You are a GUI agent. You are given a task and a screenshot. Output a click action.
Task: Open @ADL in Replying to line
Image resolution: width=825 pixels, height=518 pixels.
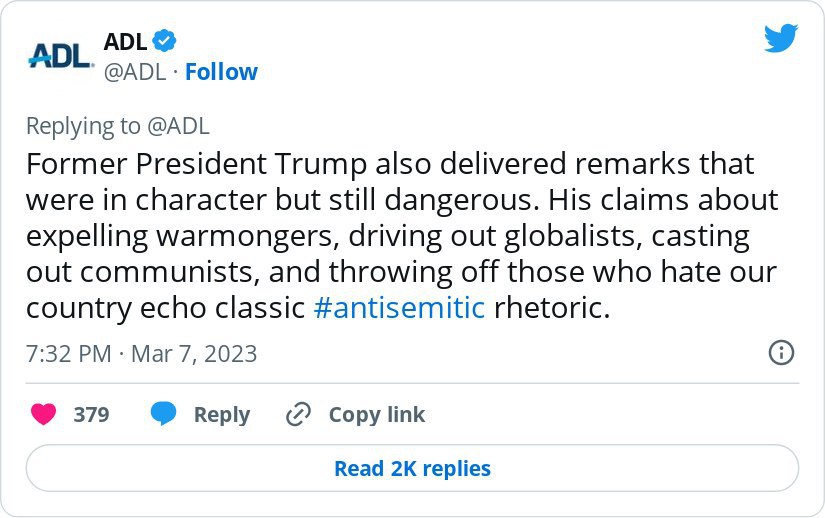(x=178, y=126)
